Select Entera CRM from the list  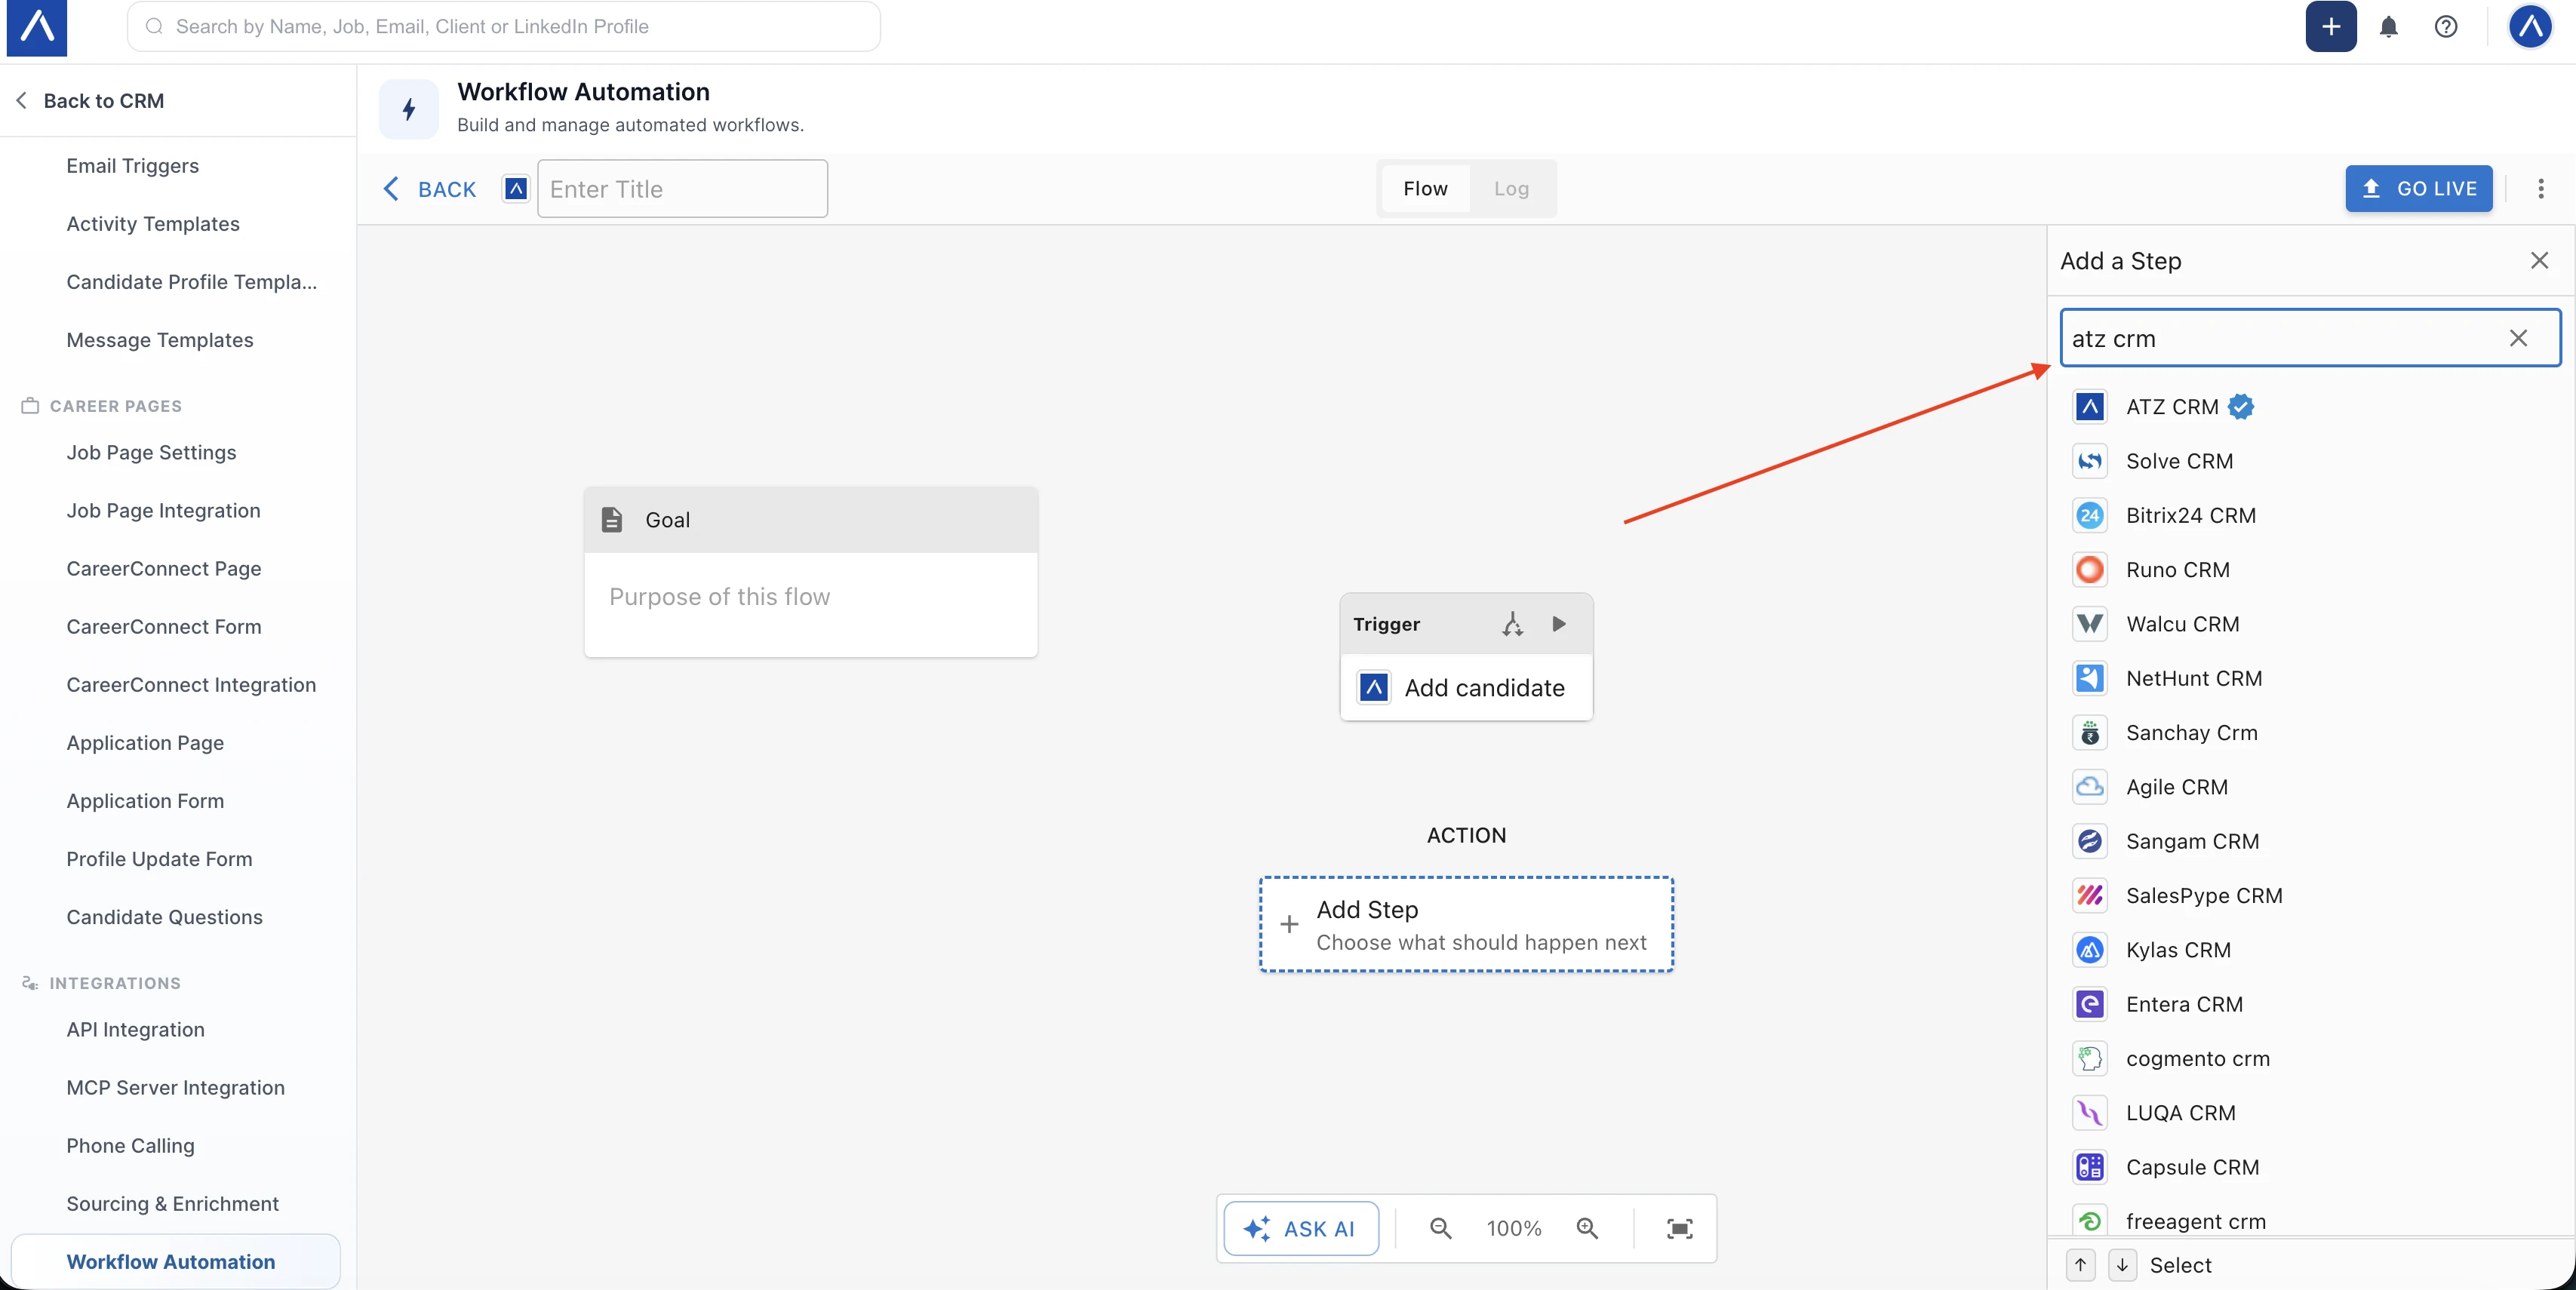2312,1005
